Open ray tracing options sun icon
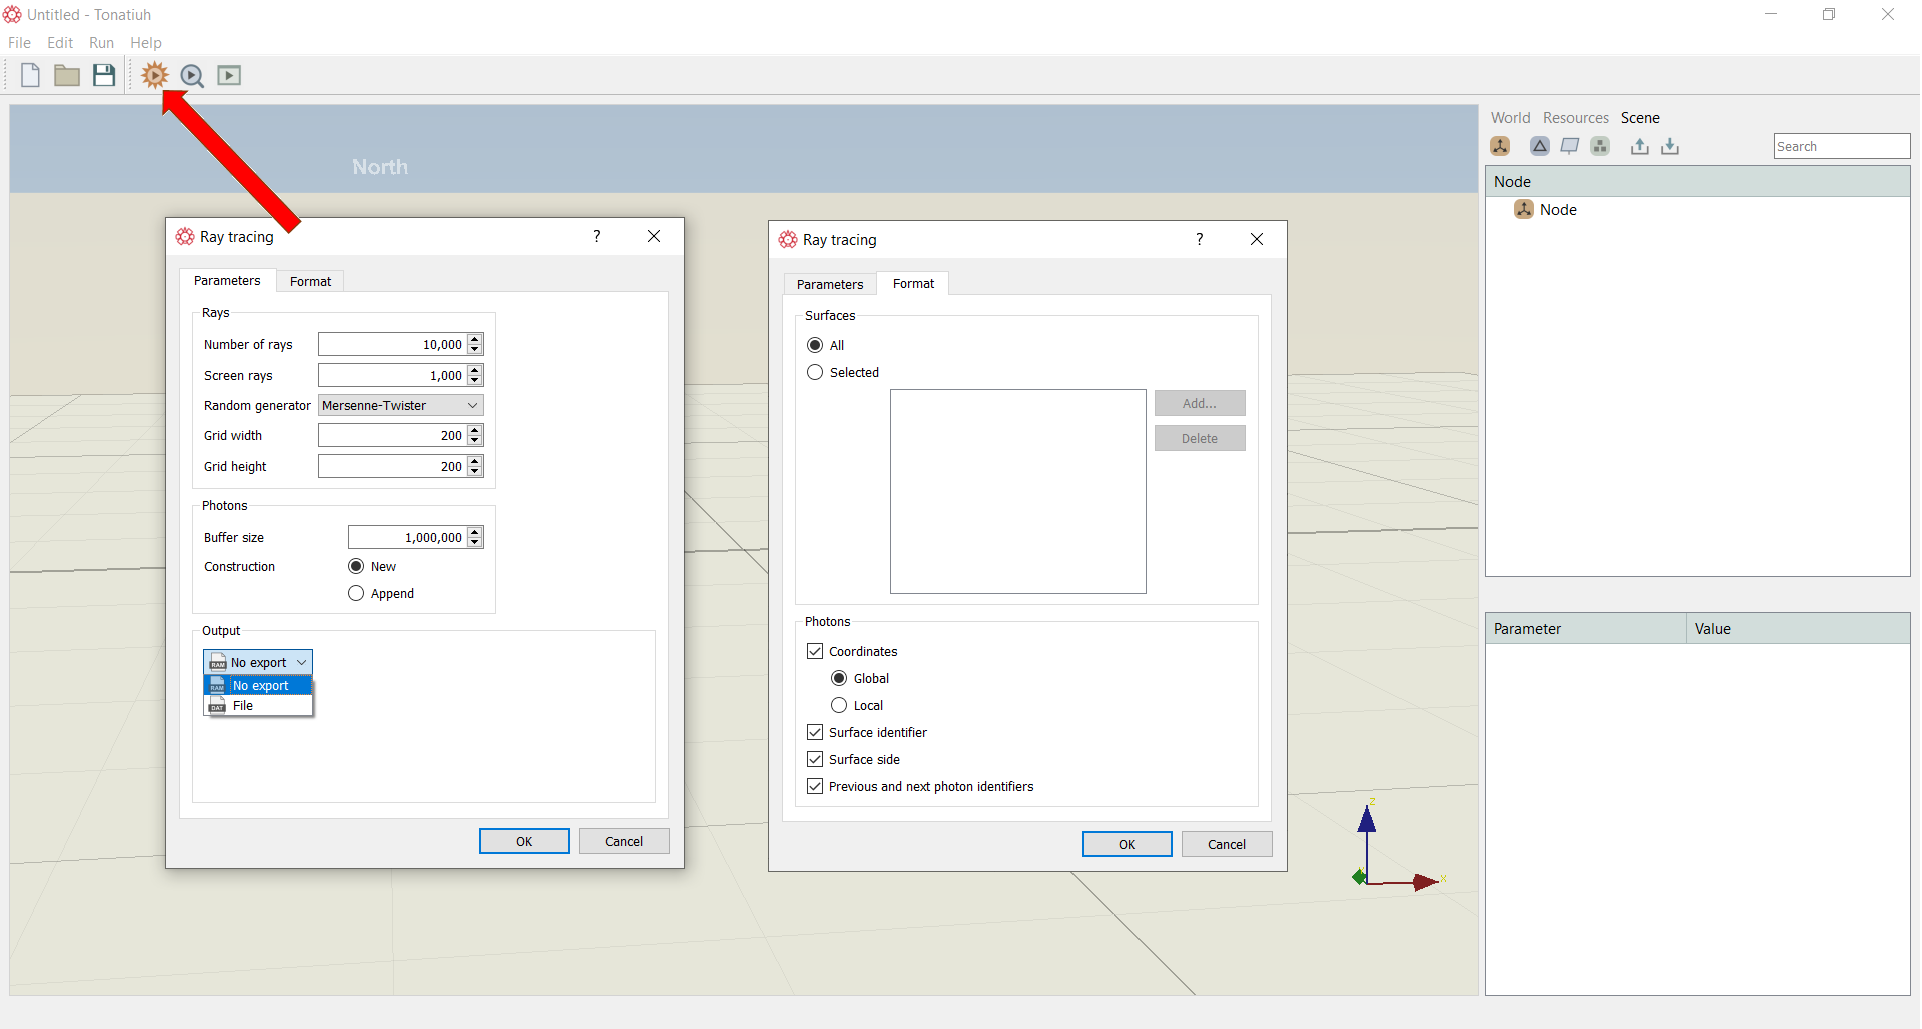The image size is (1922, 1029). 154,75
